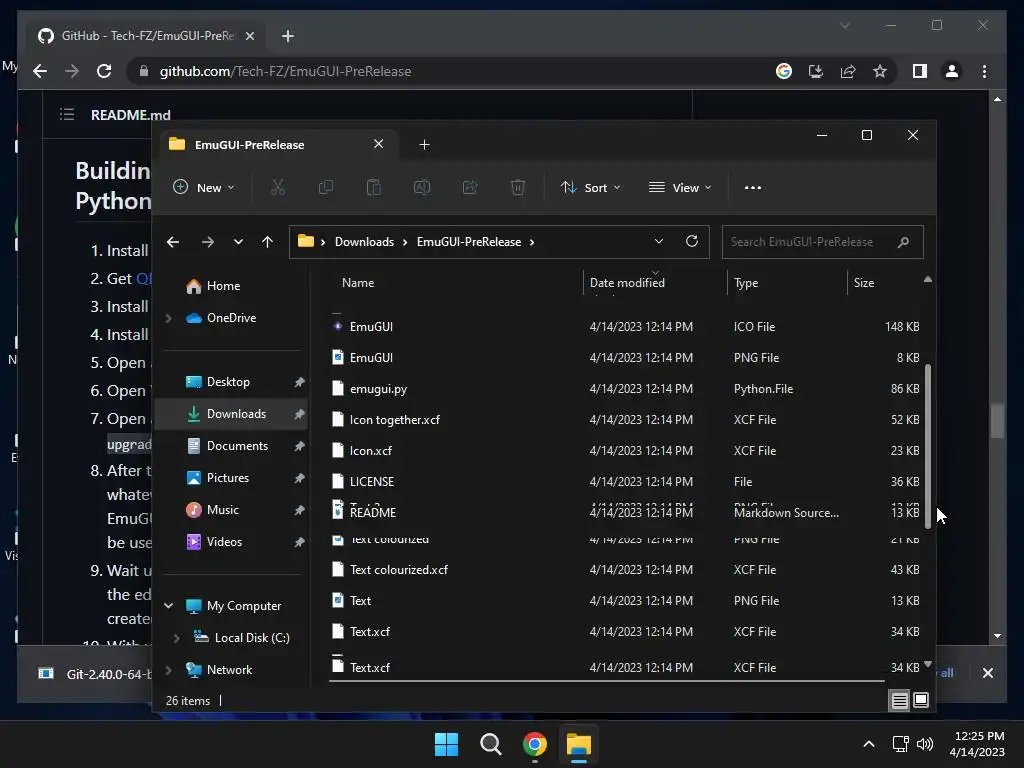1024x768 pixels.
Task: Click the Share page icon in Chrome address bar
Action: coord(848,71)
